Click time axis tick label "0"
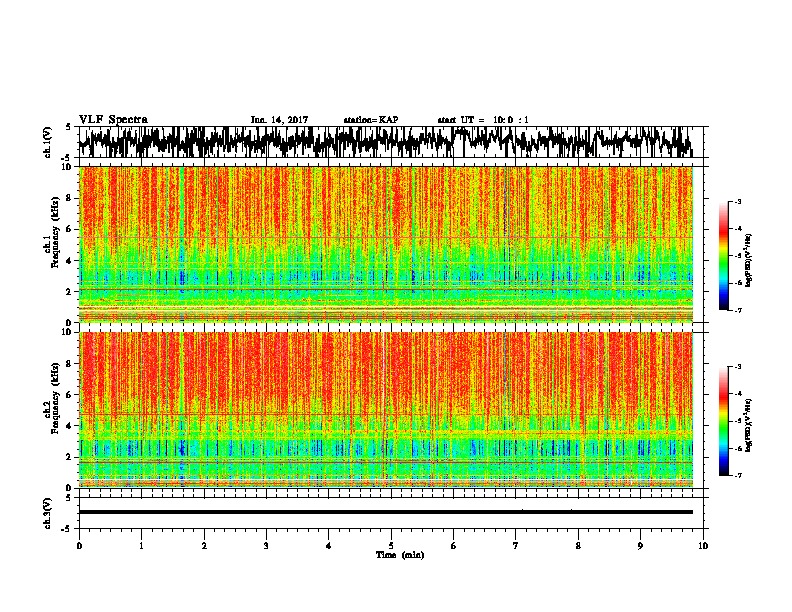 (79, 546)
